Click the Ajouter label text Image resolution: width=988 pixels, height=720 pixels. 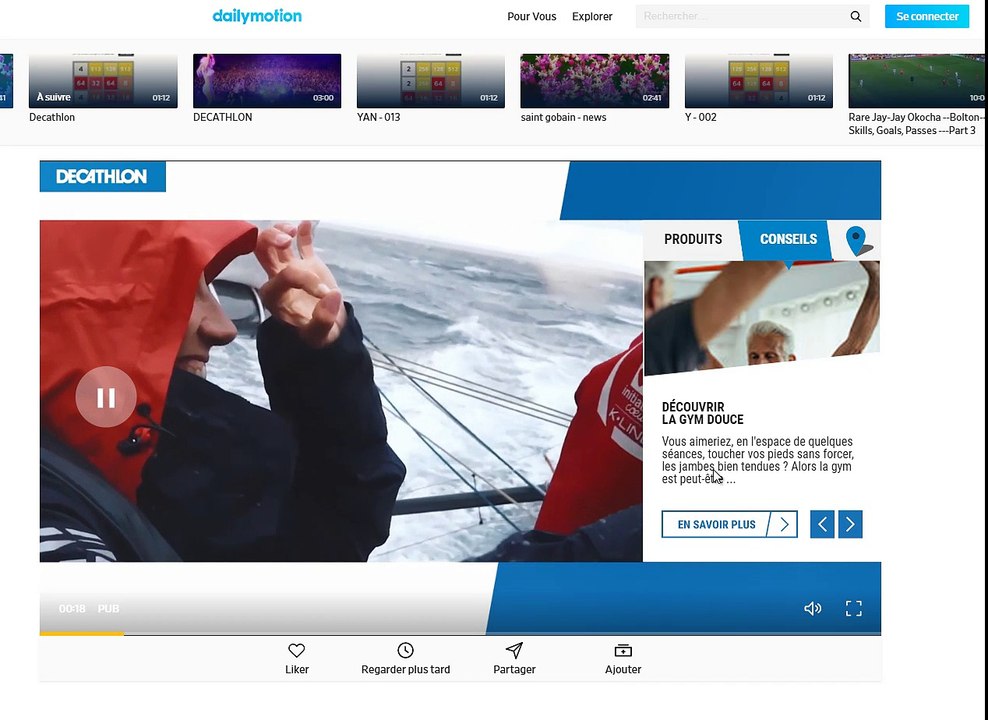623,670
